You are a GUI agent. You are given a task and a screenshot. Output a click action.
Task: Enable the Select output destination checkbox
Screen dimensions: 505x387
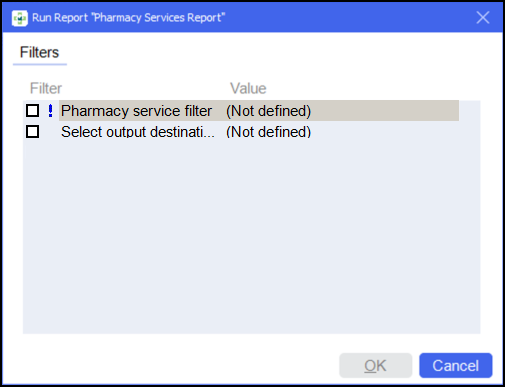click(x=32, y=131)
